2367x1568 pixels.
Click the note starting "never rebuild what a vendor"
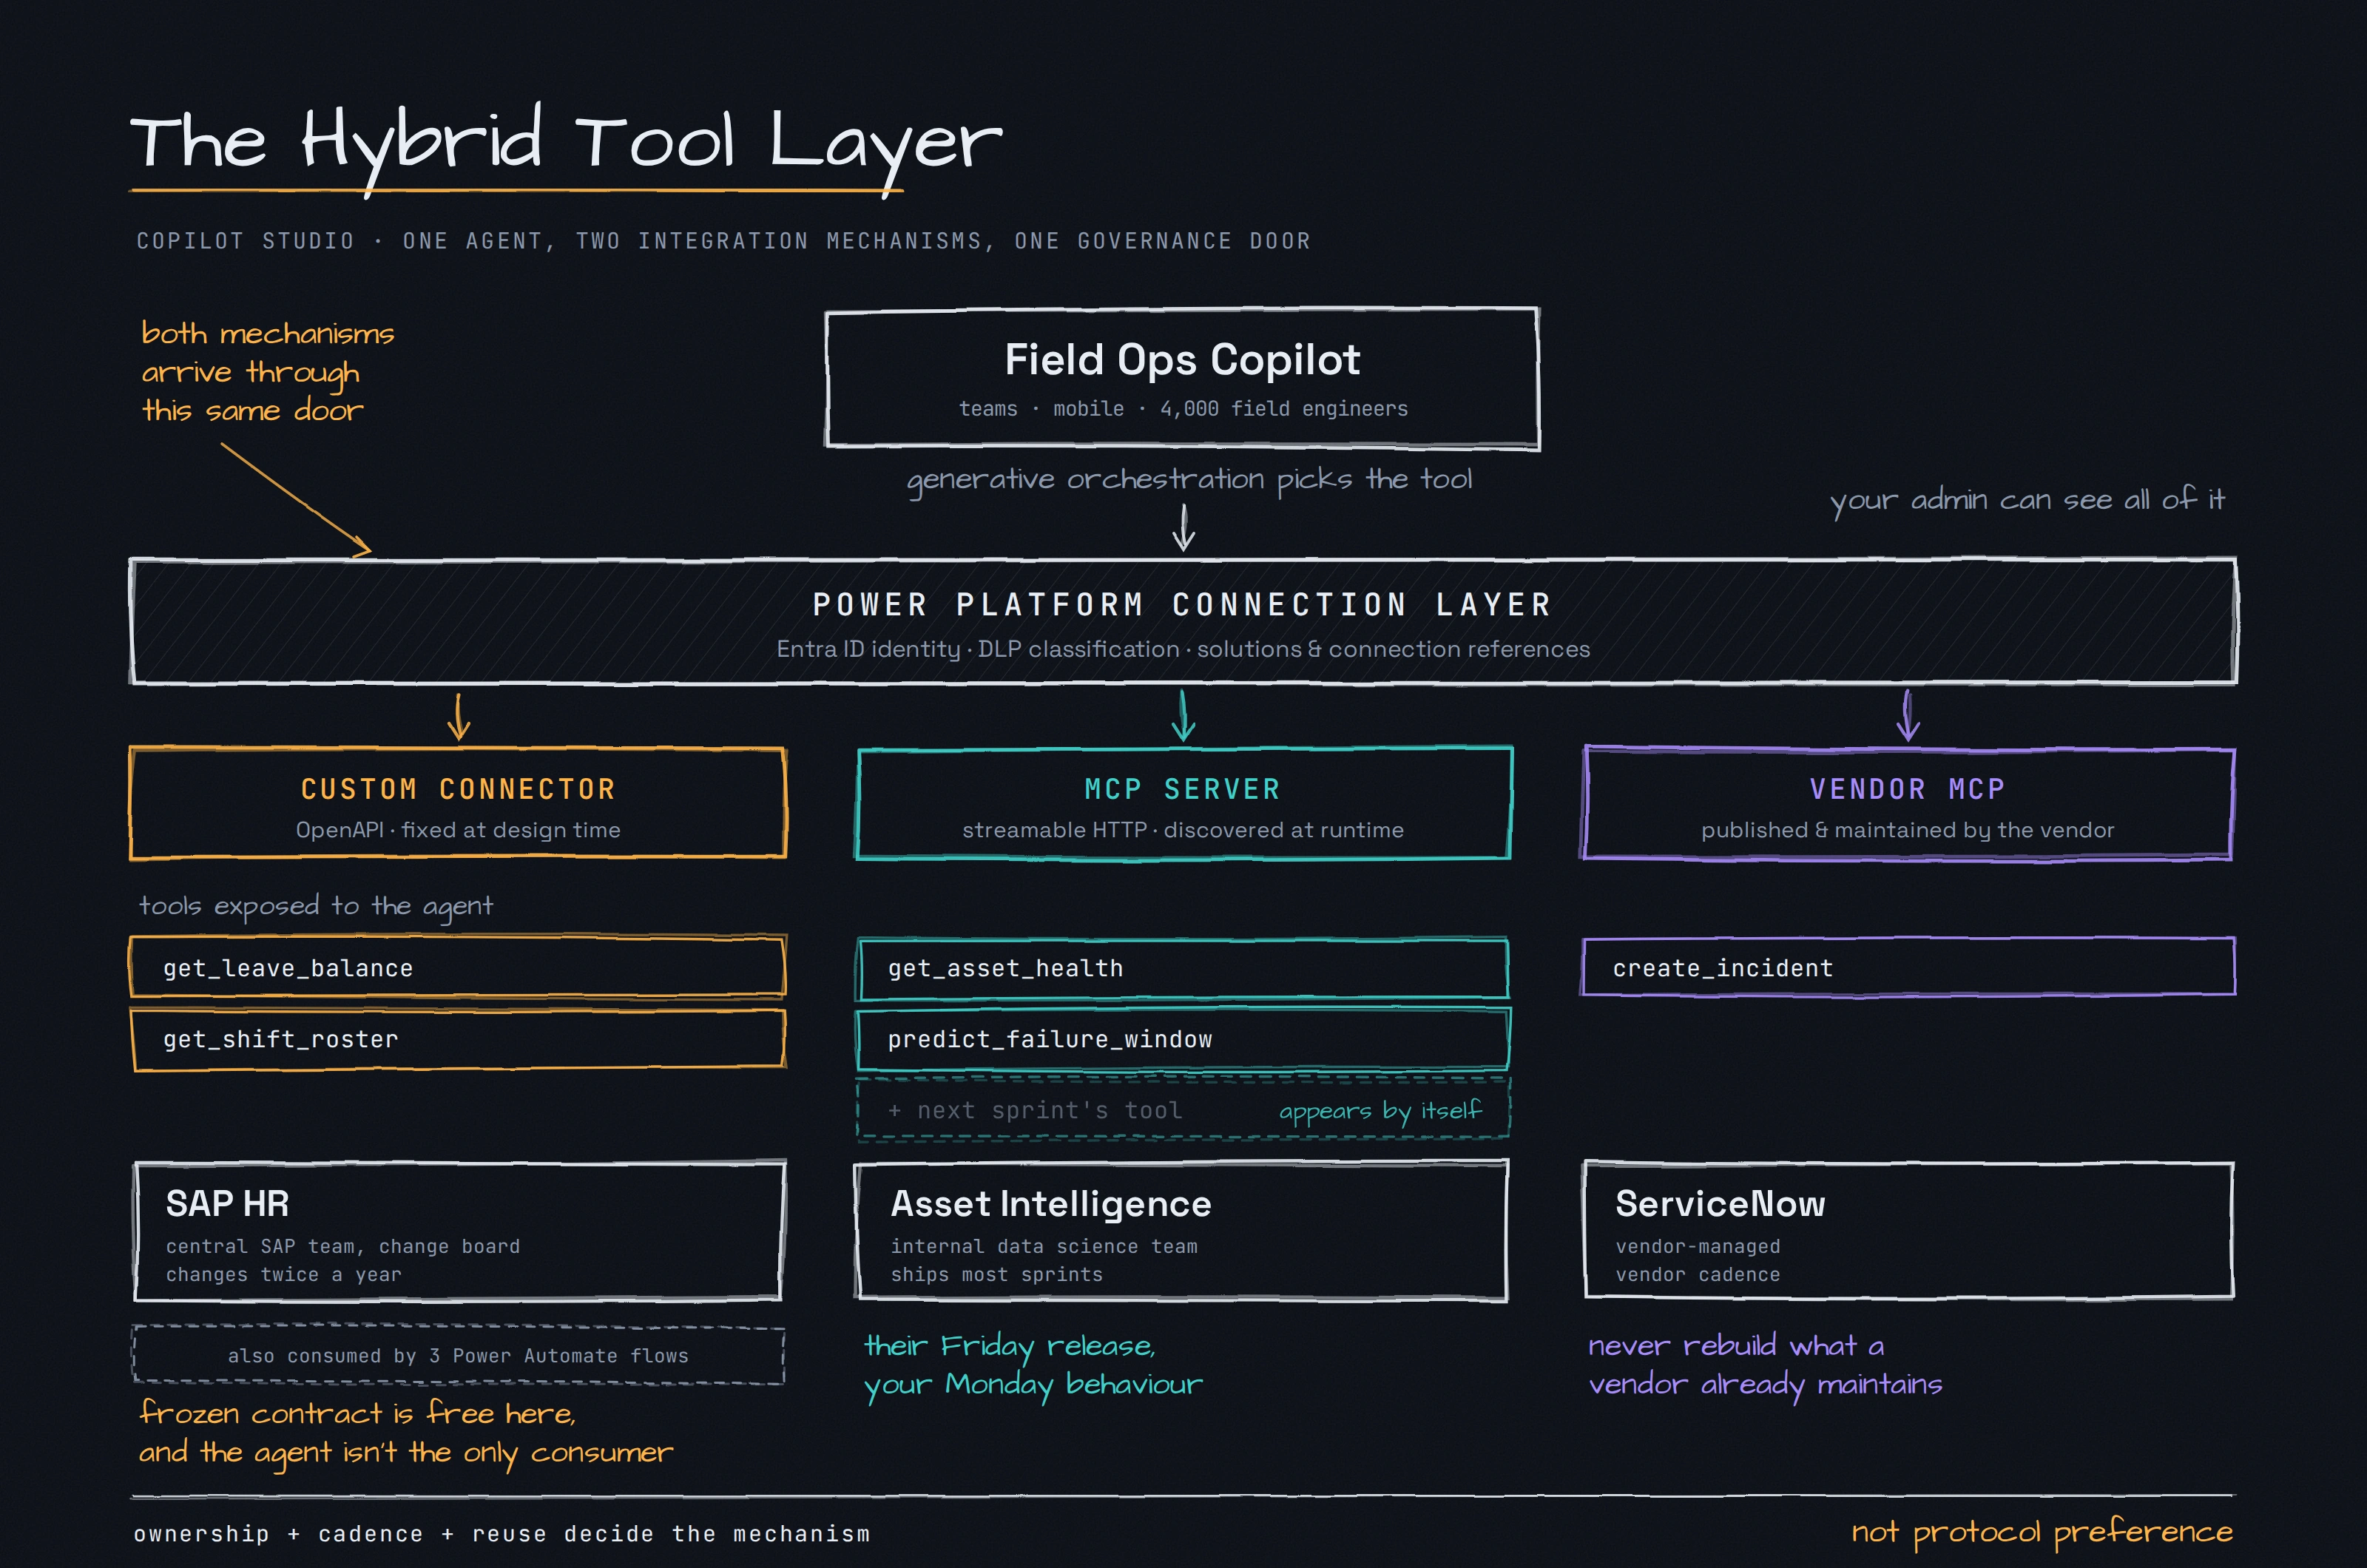(1765, 1365)
